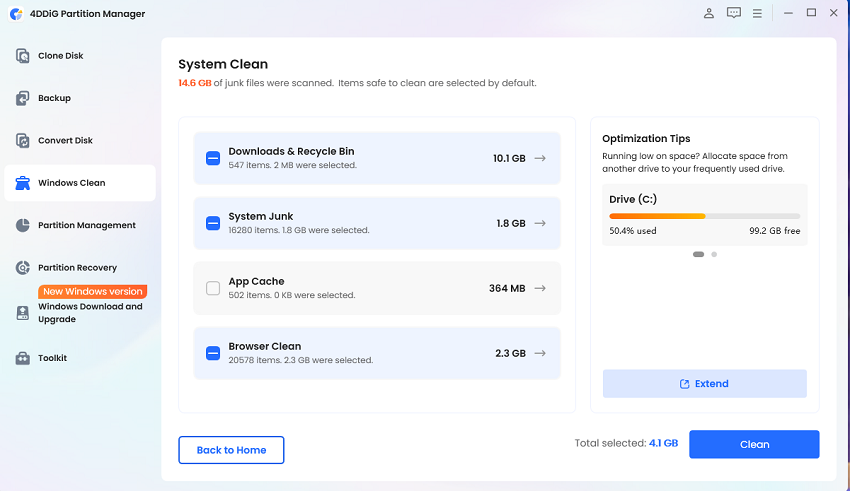Screen dimensions: 850x491
Task: Click the Downloads & Recycle Bin title
Action: [x=291, y=151]
